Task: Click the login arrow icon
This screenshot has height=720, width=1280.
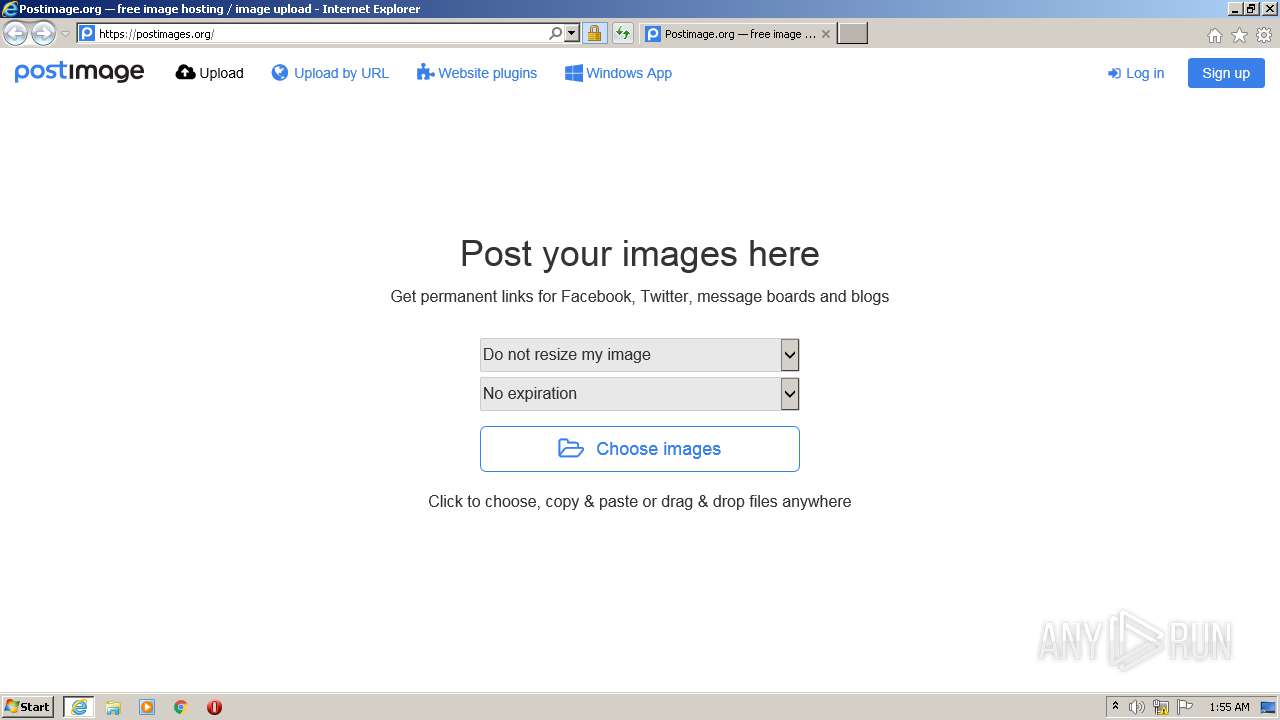Action: 1114,73
